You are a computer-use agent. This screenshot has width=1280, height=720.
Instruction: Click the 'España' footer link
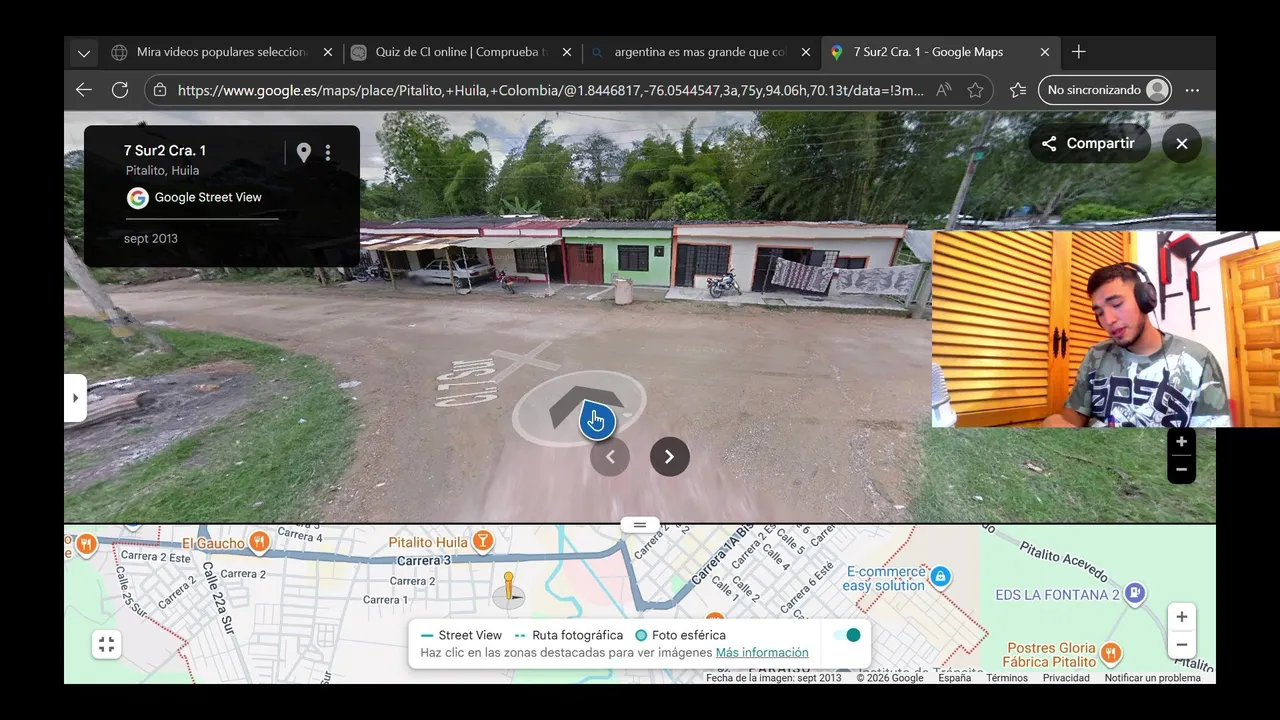coord(954,678)
